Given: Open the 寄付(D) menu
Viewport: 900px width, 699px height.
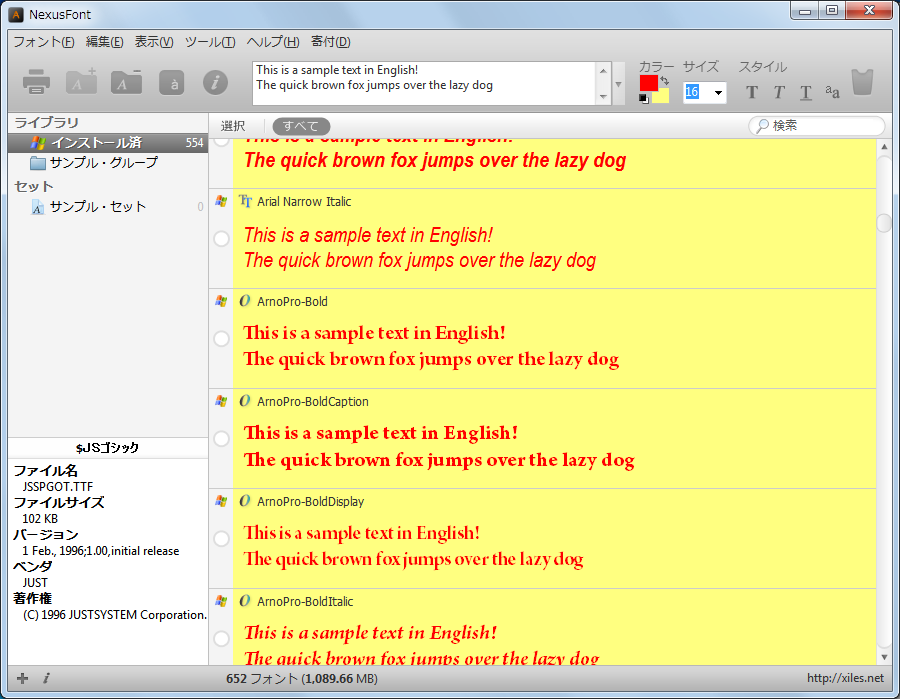Looking at the screenshot, I should [331, 42].
